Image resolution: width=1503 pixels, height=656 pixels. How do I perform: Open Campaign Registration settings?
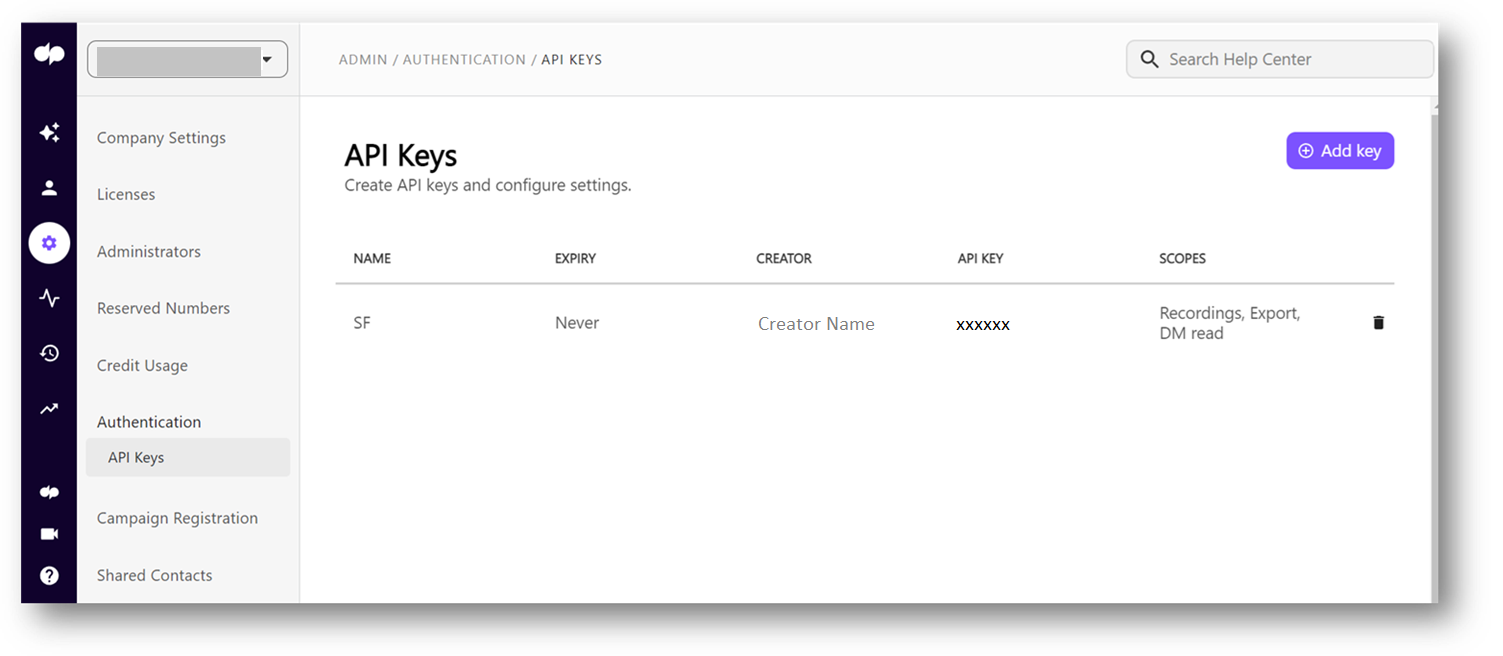tap(177, 519)
